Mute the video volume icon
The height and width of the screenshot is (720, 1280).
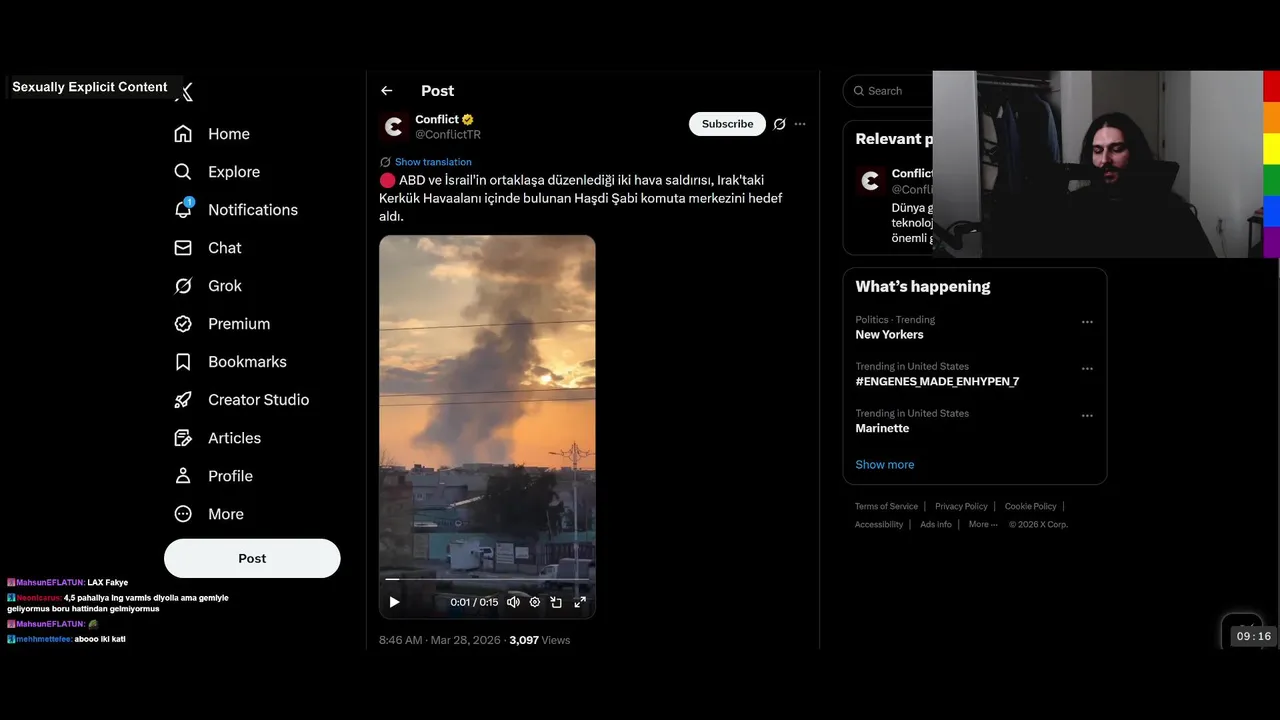coord(513,602)
